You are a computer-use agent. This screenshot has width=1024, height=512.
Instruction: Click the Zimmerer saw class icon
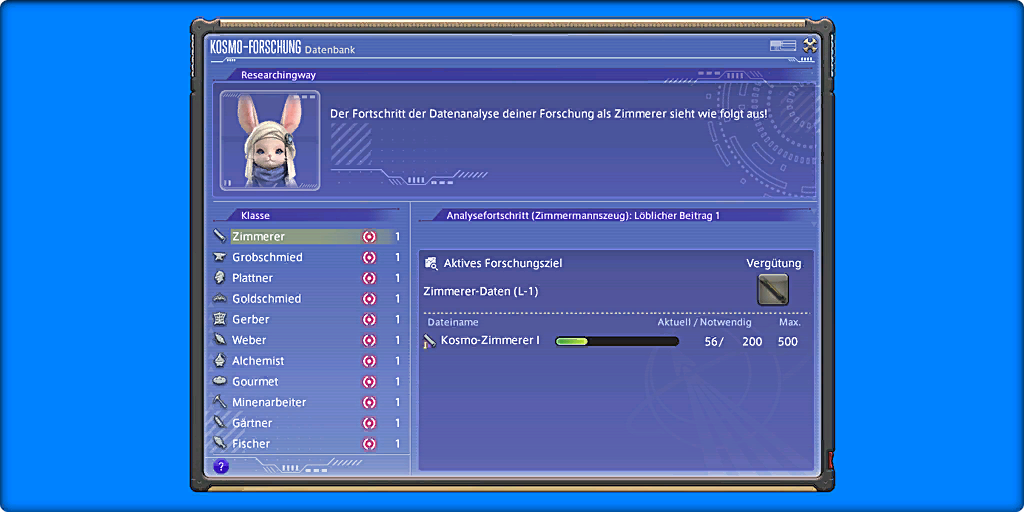point(219,237)
